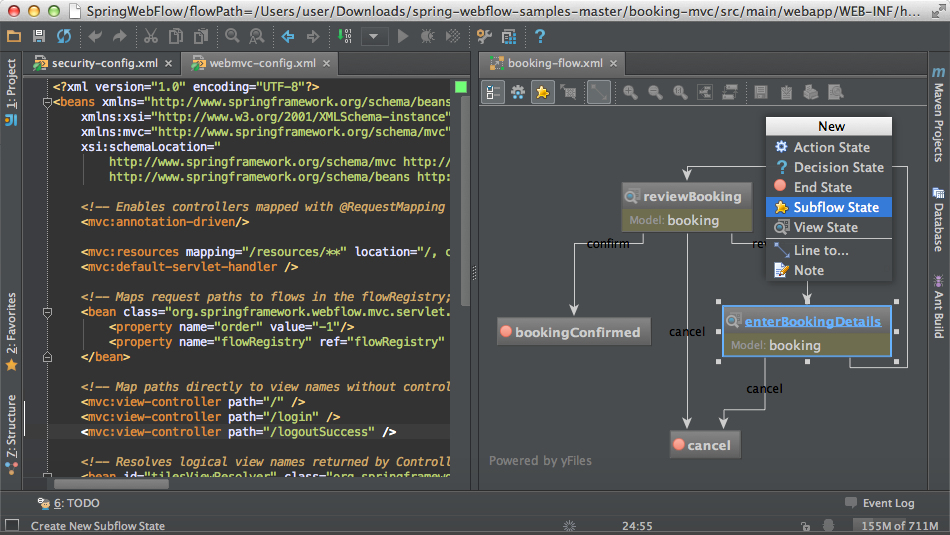Open Settings via the wrench icon

(484, 36)
